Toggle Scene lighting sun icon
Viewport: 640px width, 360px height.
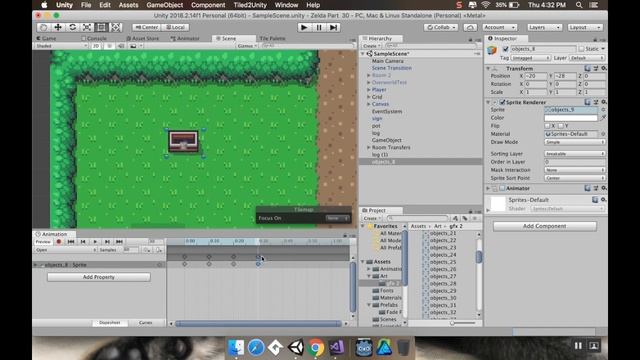pos(109,46)
